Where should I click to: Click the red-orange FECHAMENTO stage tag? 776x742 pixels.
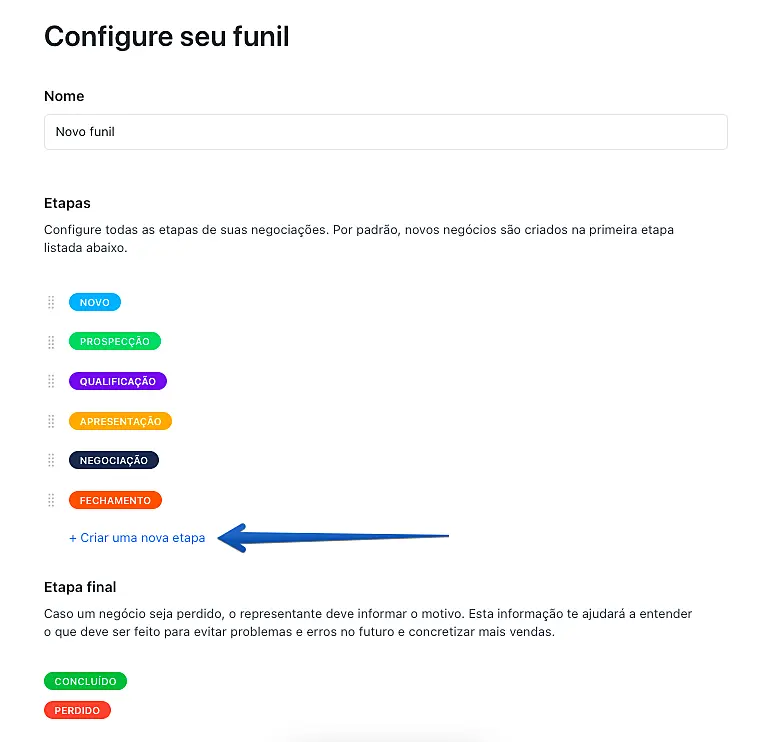[x=115, y=500]
